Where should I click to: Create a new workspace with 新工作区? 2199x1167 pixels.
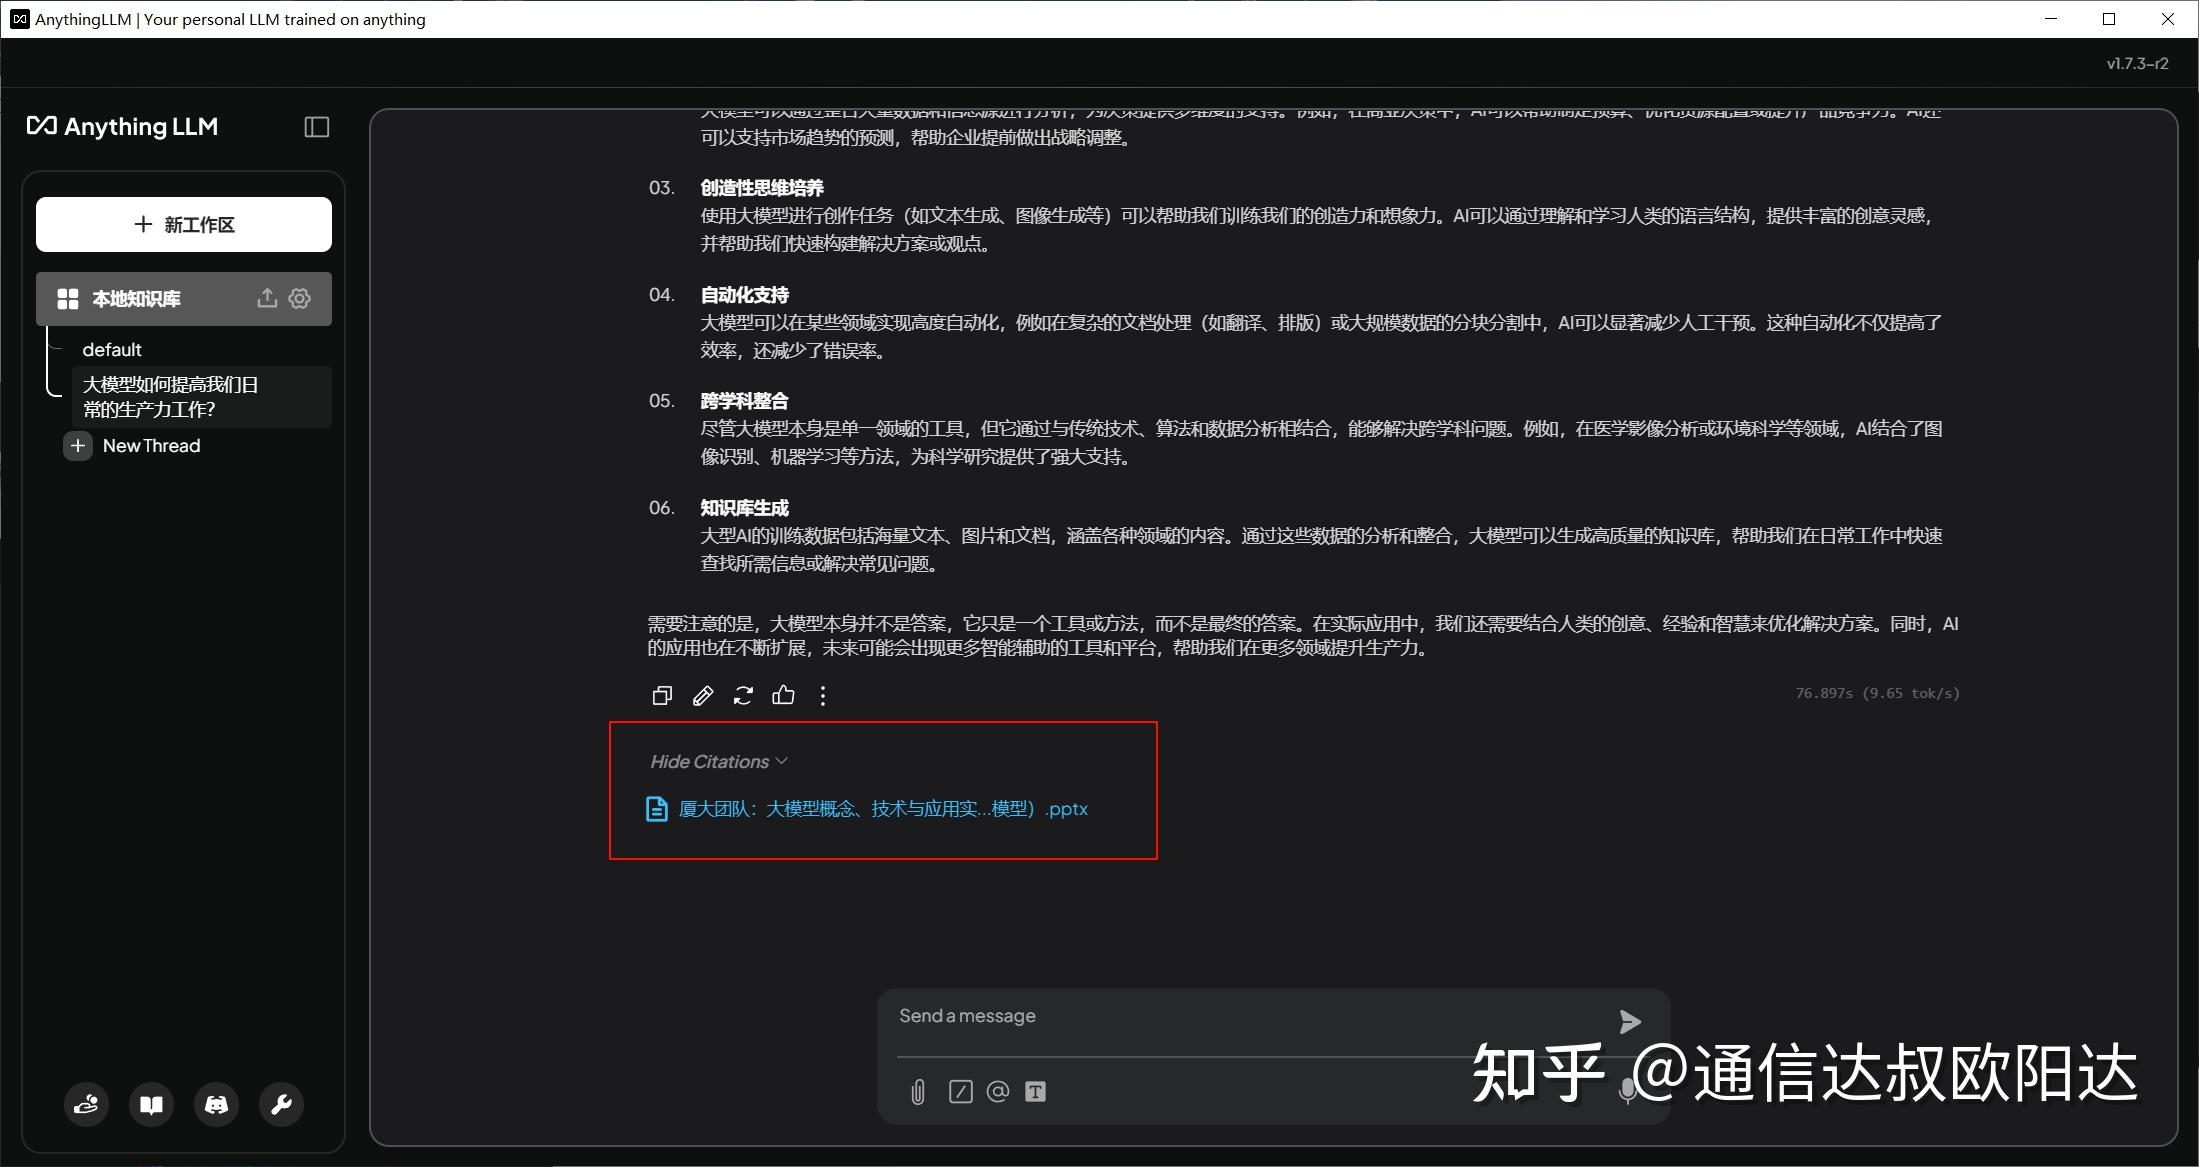click(184, 224)
